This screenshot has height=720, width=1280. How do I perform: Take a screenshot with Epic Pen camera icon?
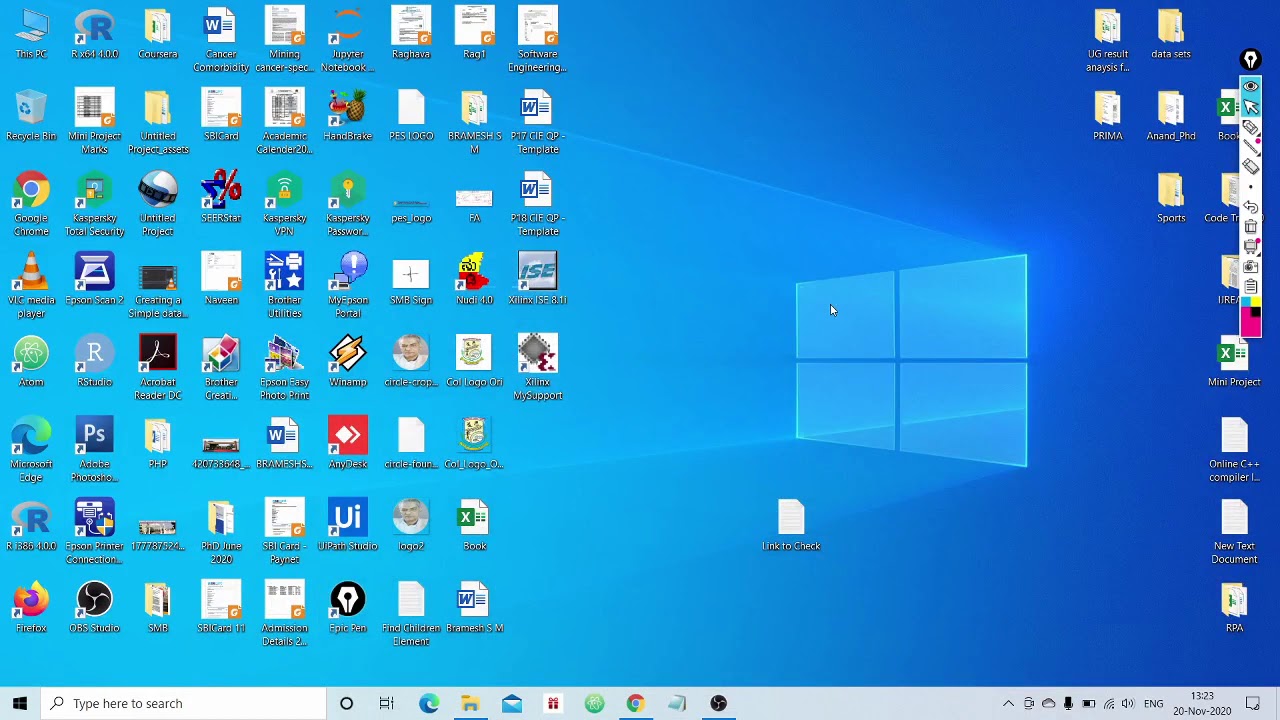(1250, 267)
